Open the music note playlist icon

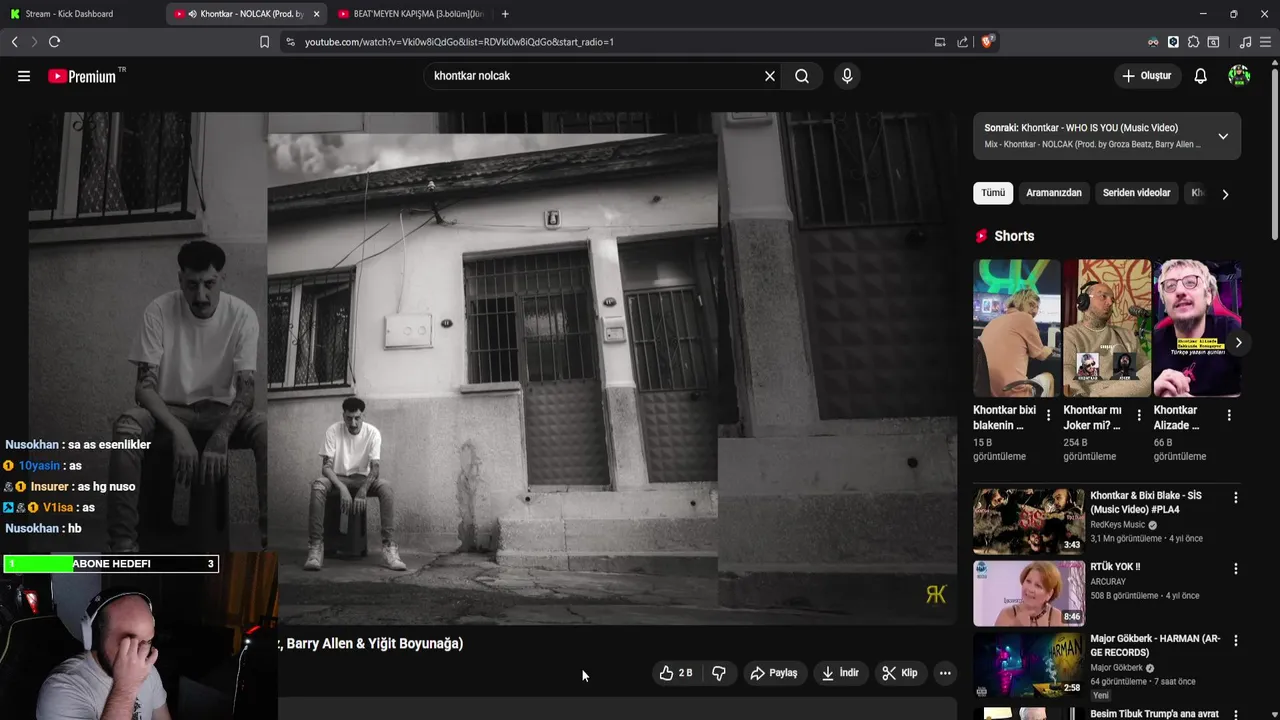1245,42
